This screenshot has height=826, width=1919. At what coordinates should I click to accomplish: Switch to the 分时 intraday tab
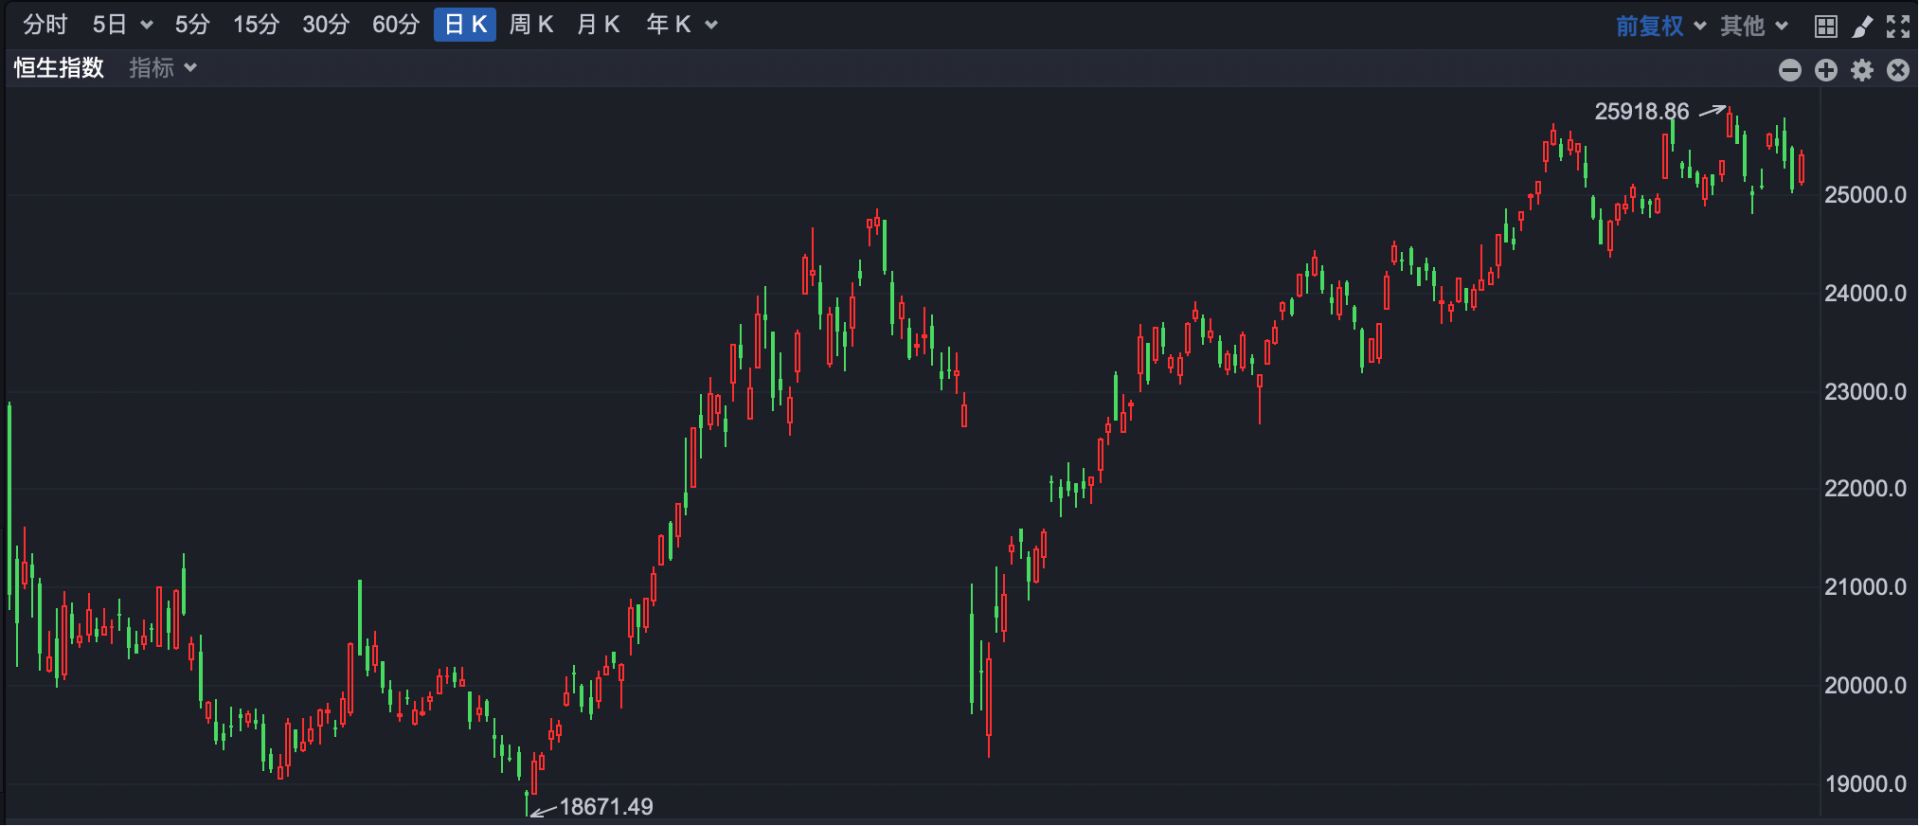(x=45, y=25)
